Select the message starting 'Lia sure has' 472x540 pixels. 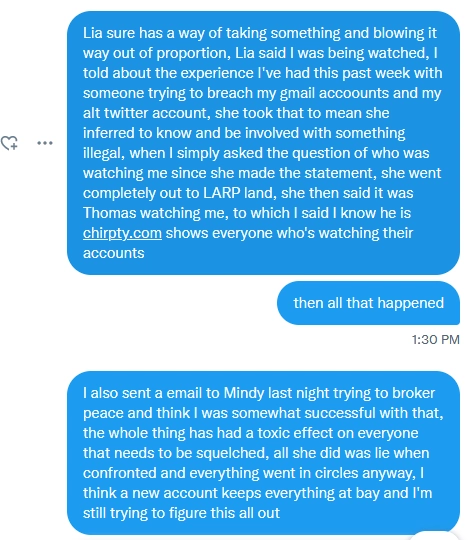click(263, 143)
